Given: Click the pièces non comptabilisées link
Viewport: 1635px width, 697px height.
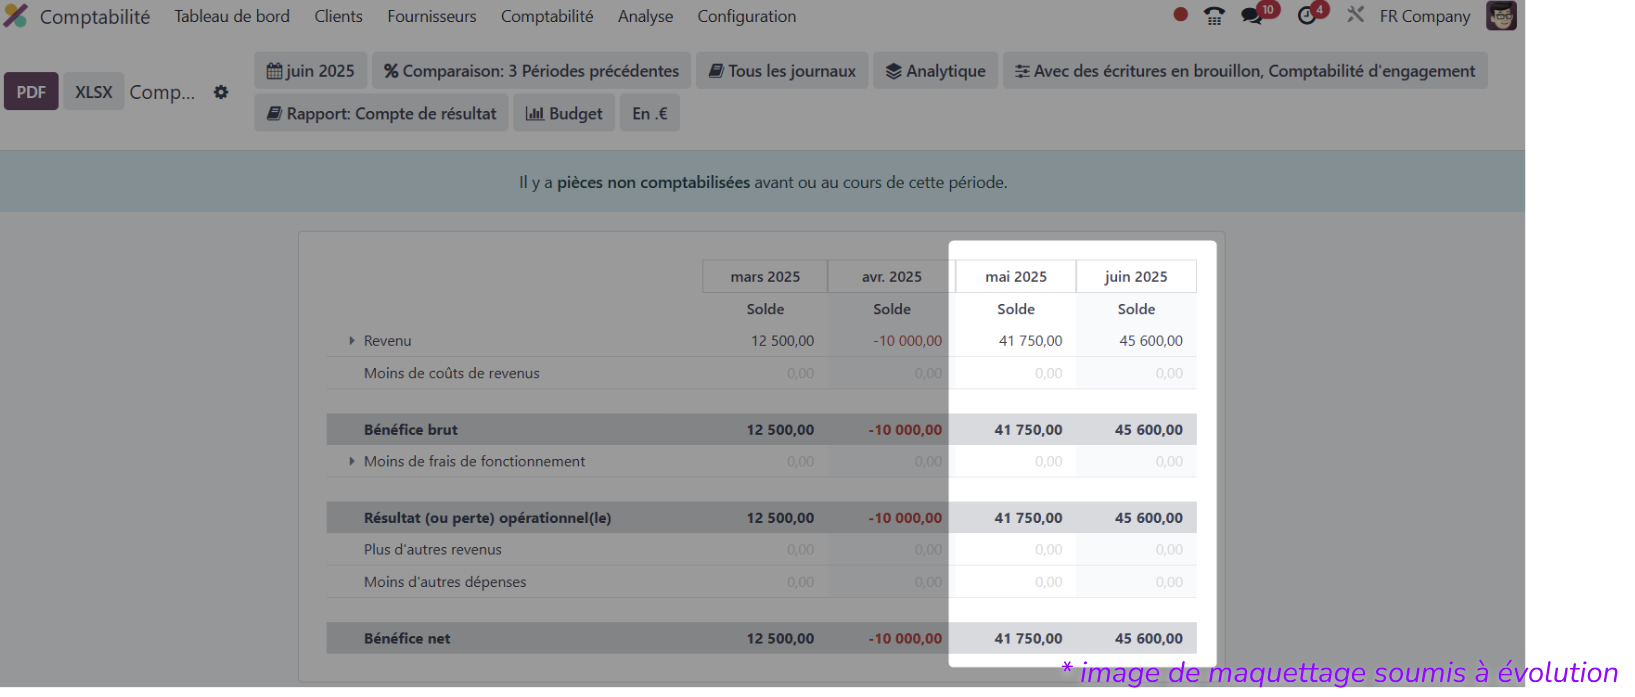Looking at the screenshot, I should 653,182.
